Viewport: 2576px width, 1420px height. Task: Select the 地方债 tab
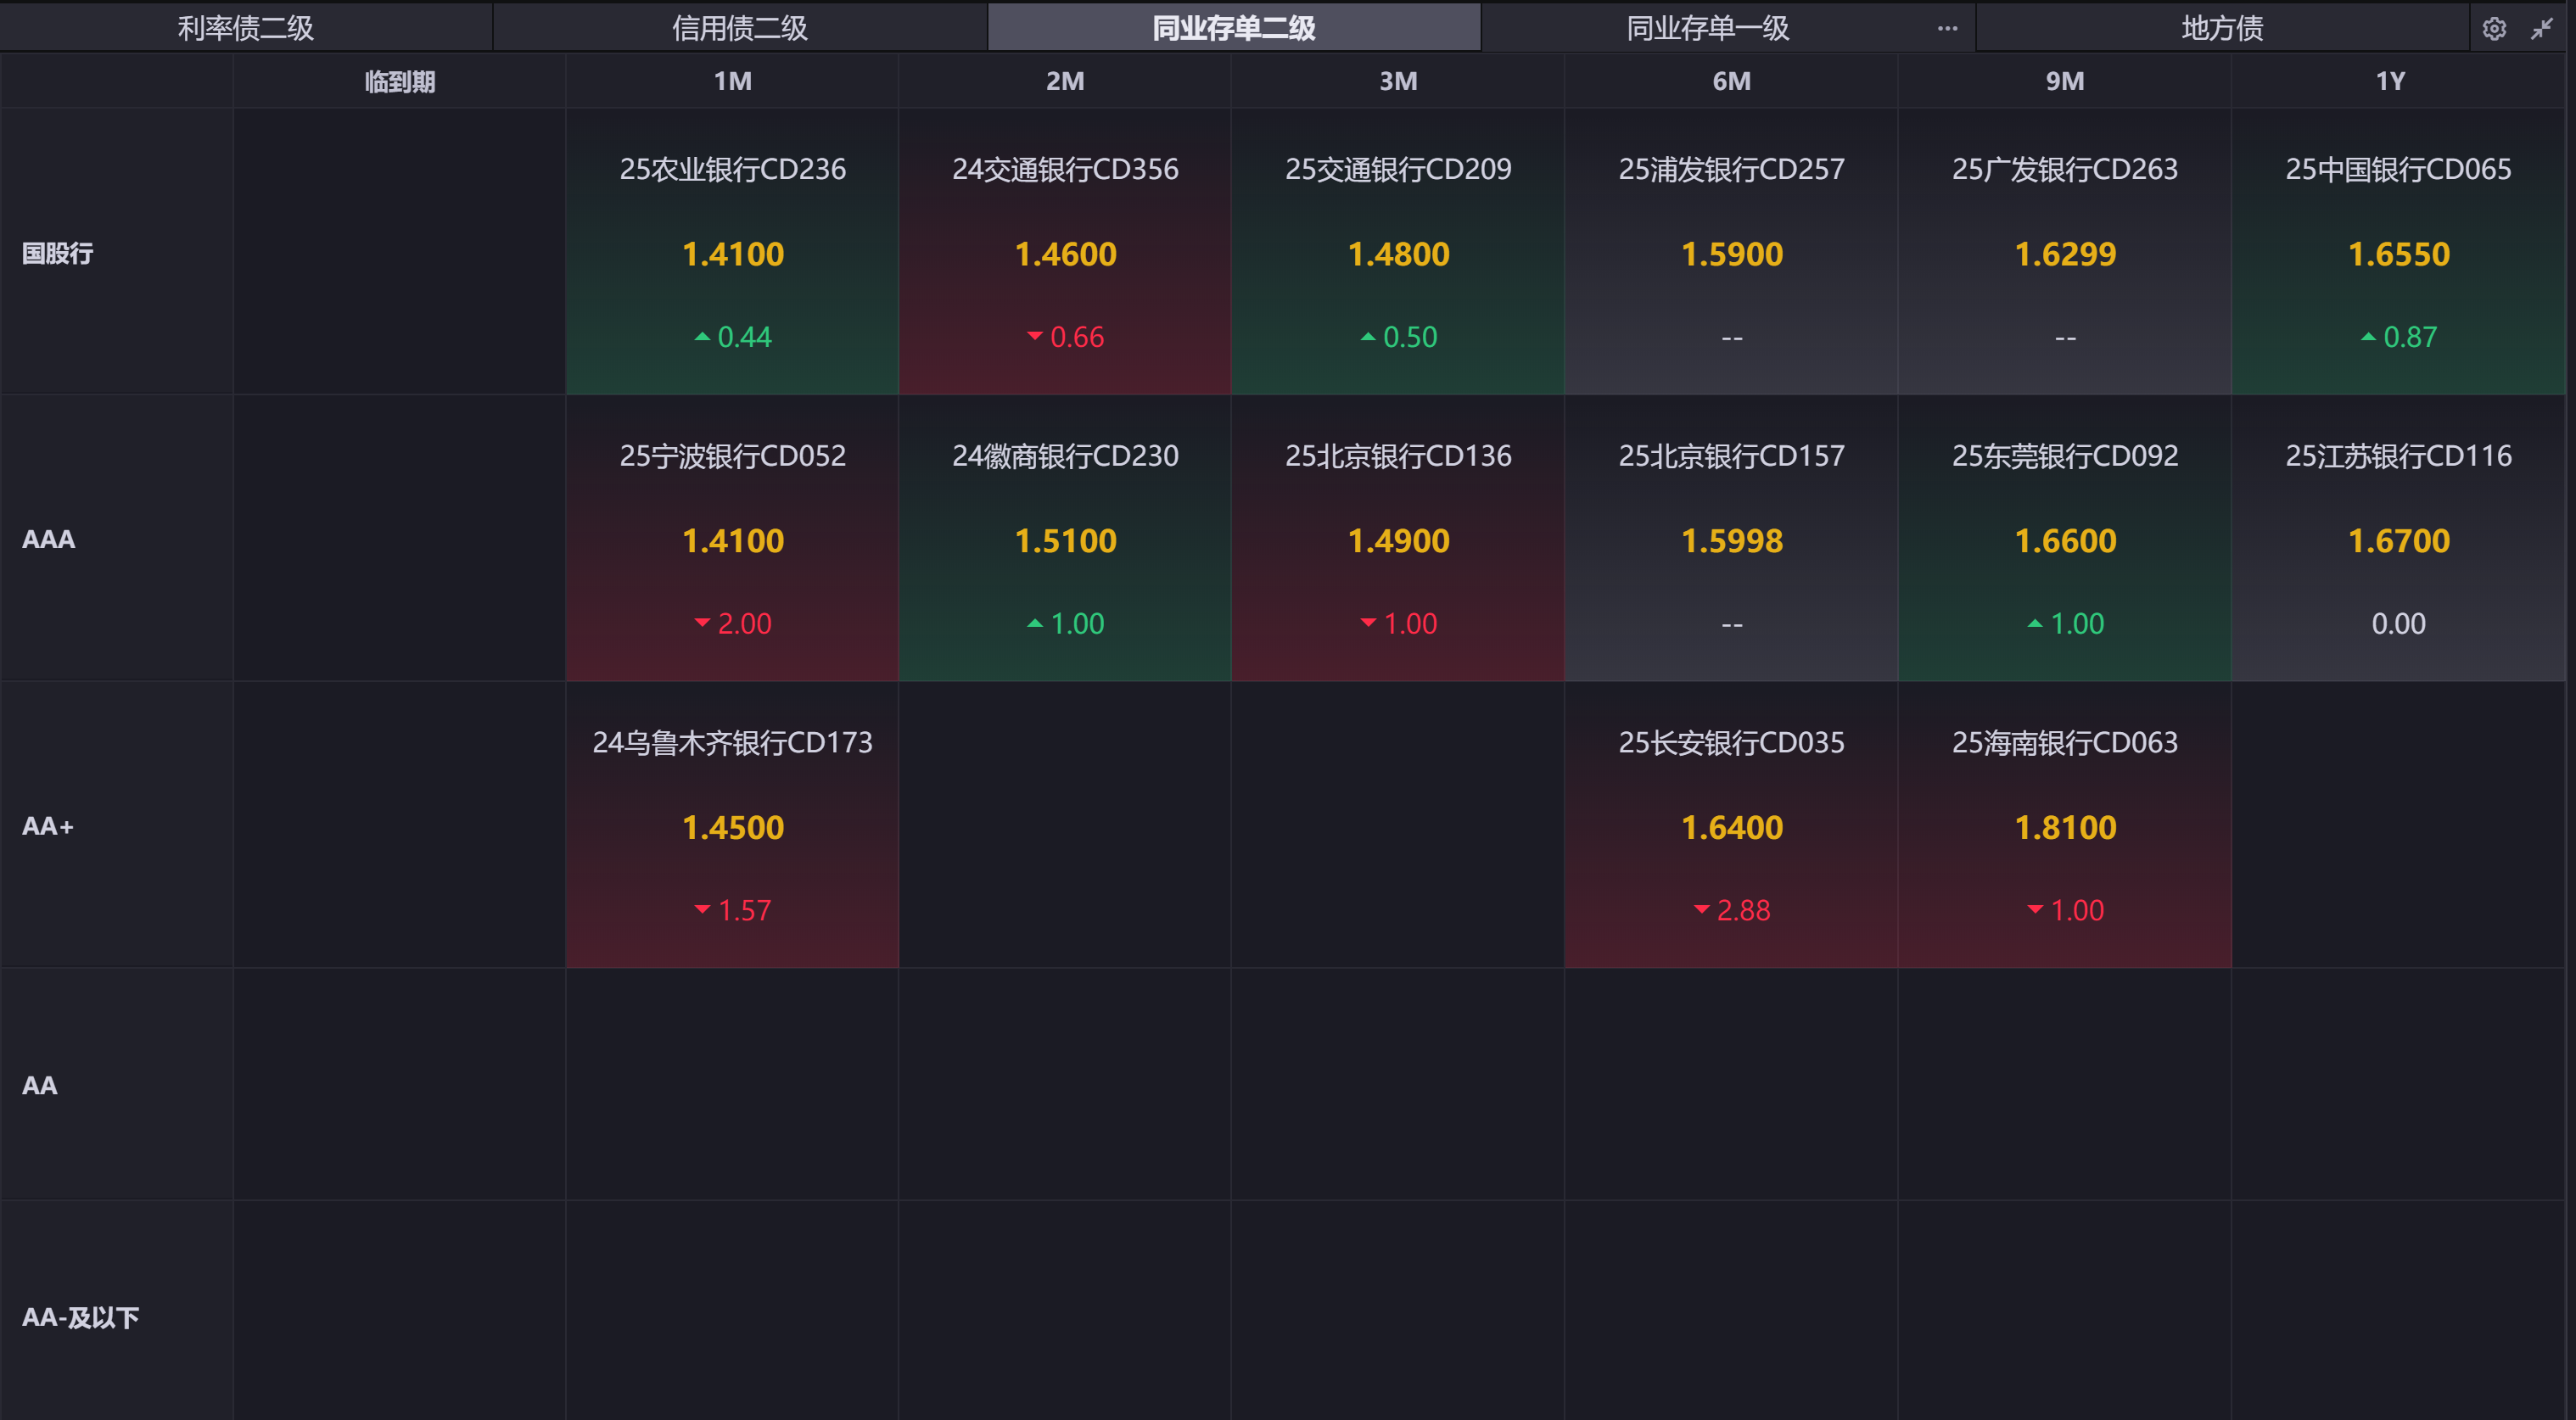pyautogui.click(x=2221, y=28)
